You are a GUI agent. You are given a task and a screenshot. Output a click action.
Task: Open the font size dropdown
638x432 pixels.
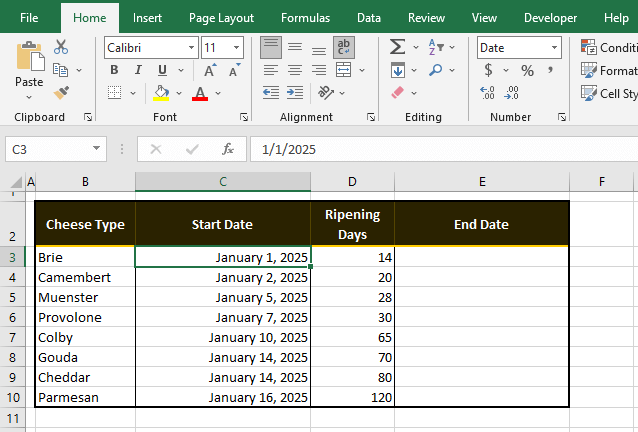click(236, 48)
